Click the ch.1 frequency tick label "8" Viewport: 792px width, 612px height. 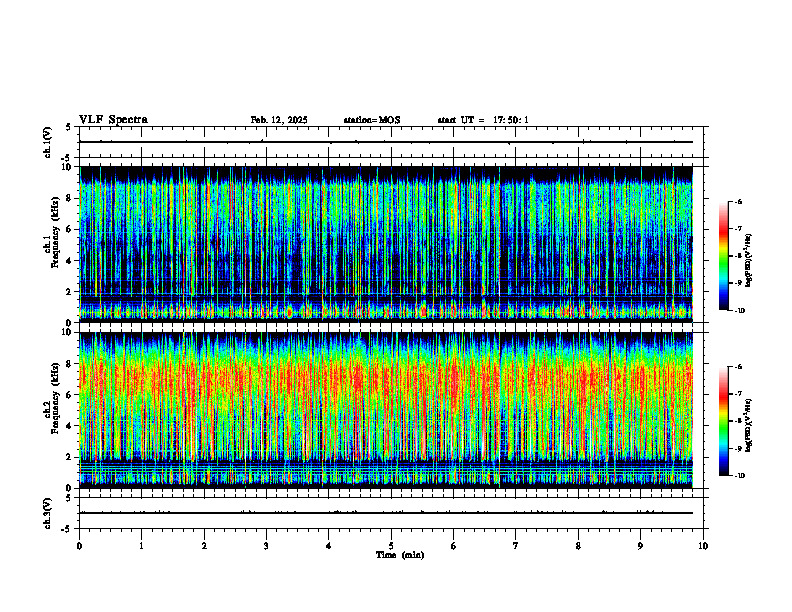(70, 198)
